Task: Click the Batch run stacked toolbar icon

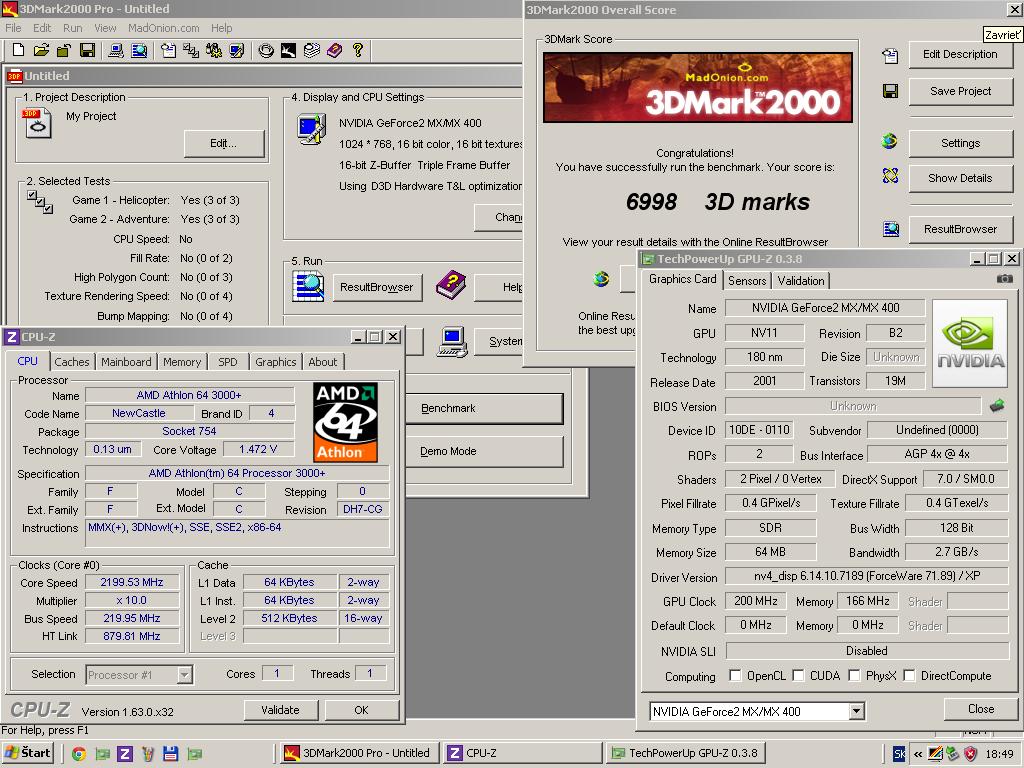Action: [312, 50]
